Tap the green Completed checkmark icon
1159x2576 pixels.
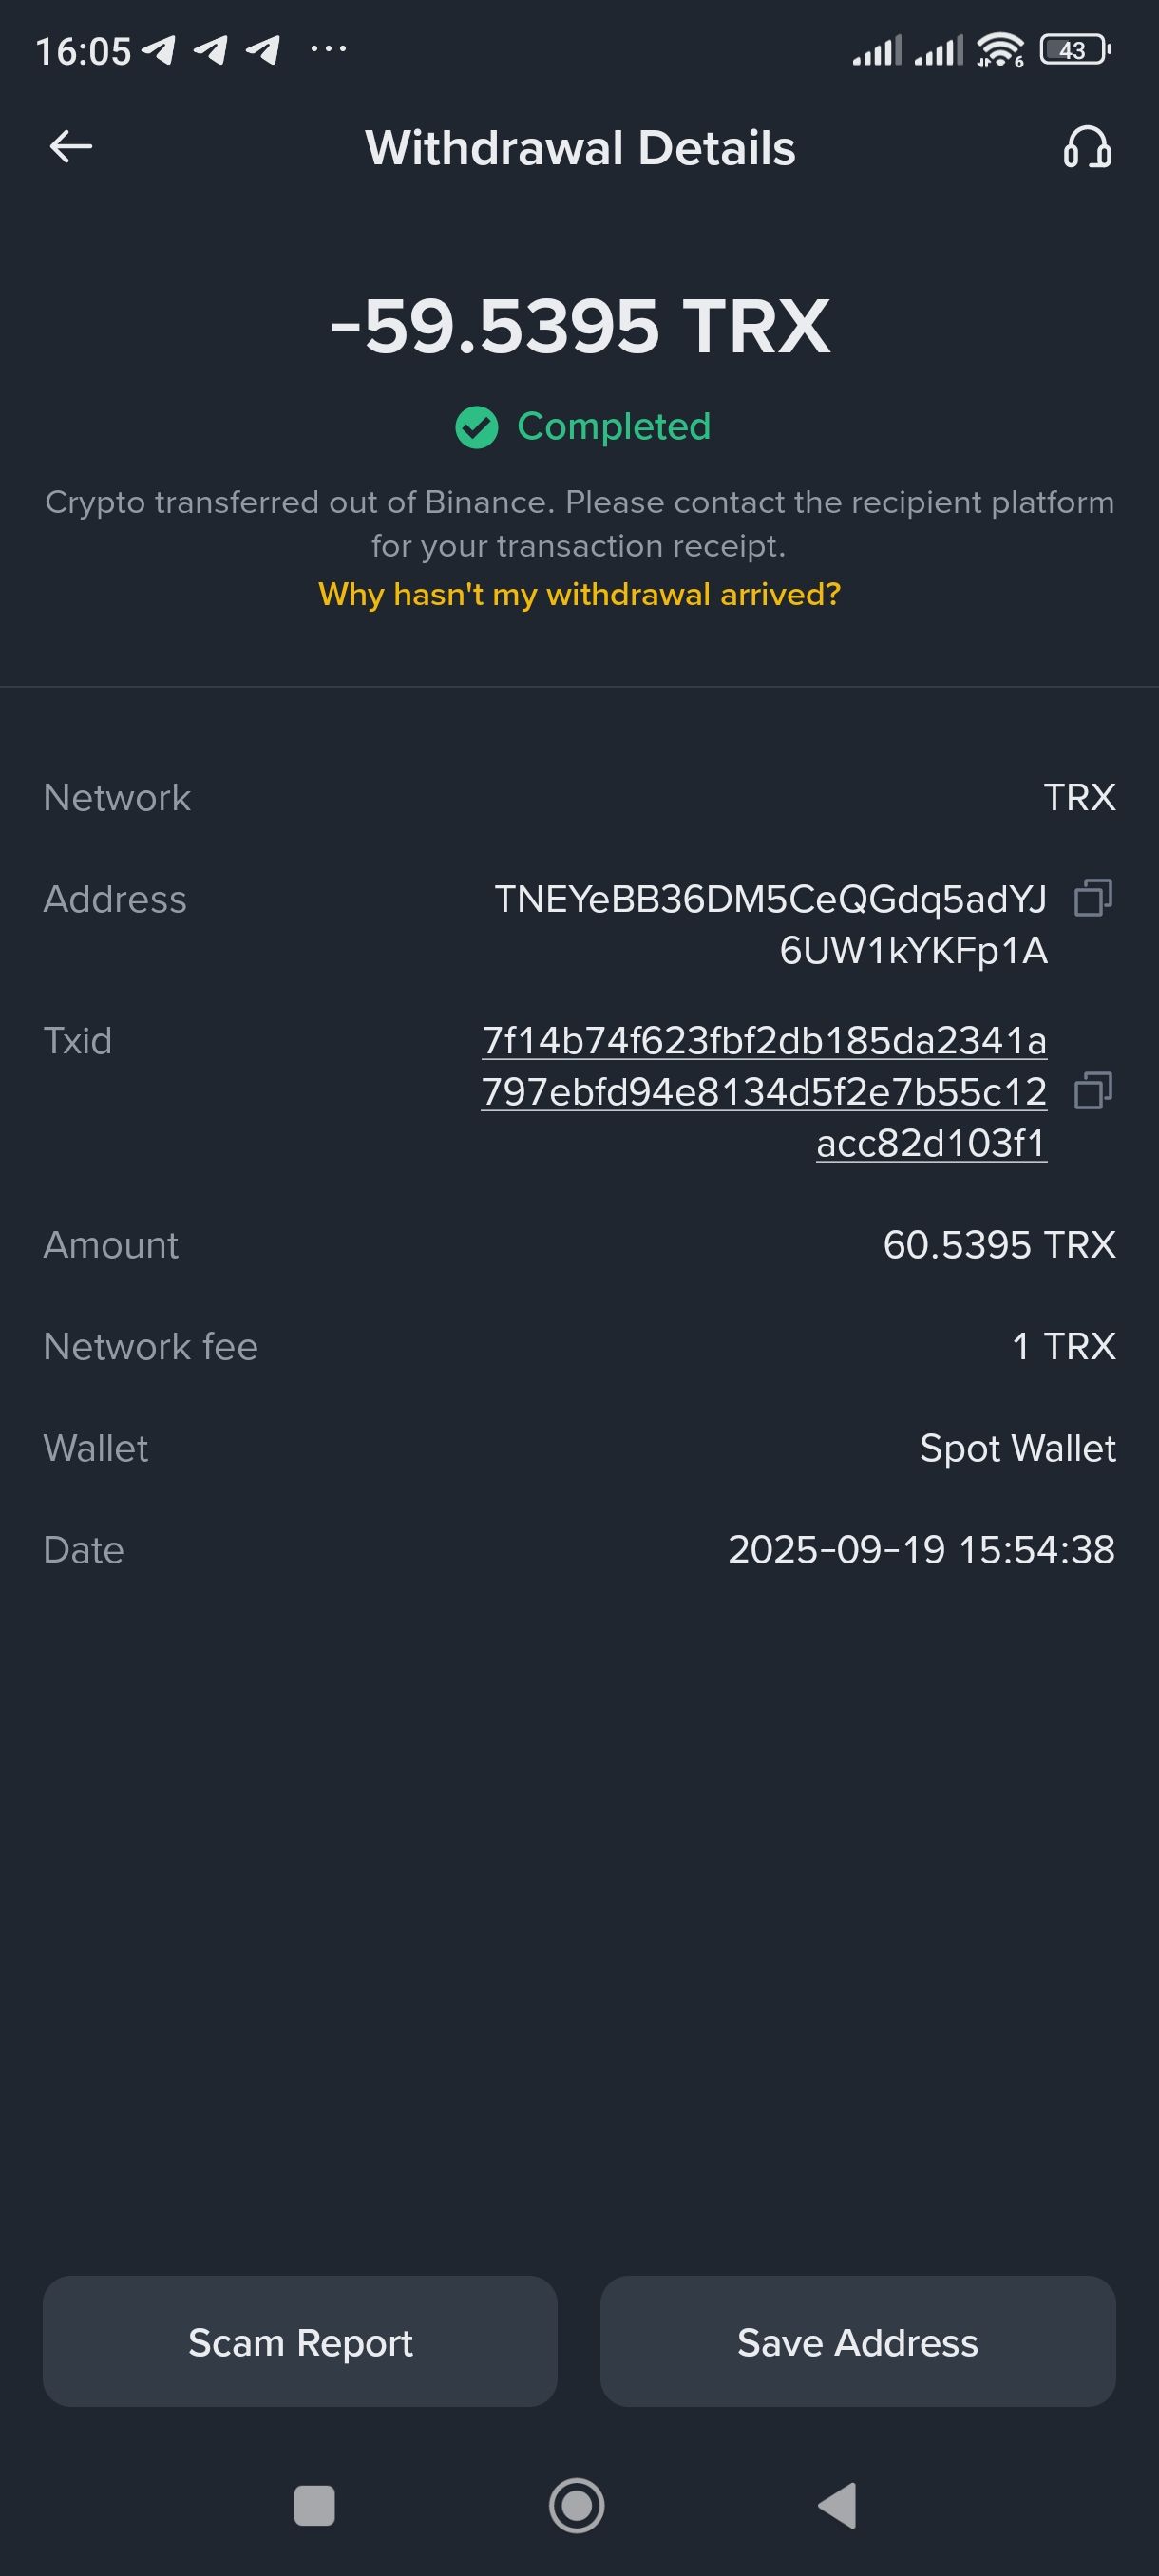pos(476,428)
